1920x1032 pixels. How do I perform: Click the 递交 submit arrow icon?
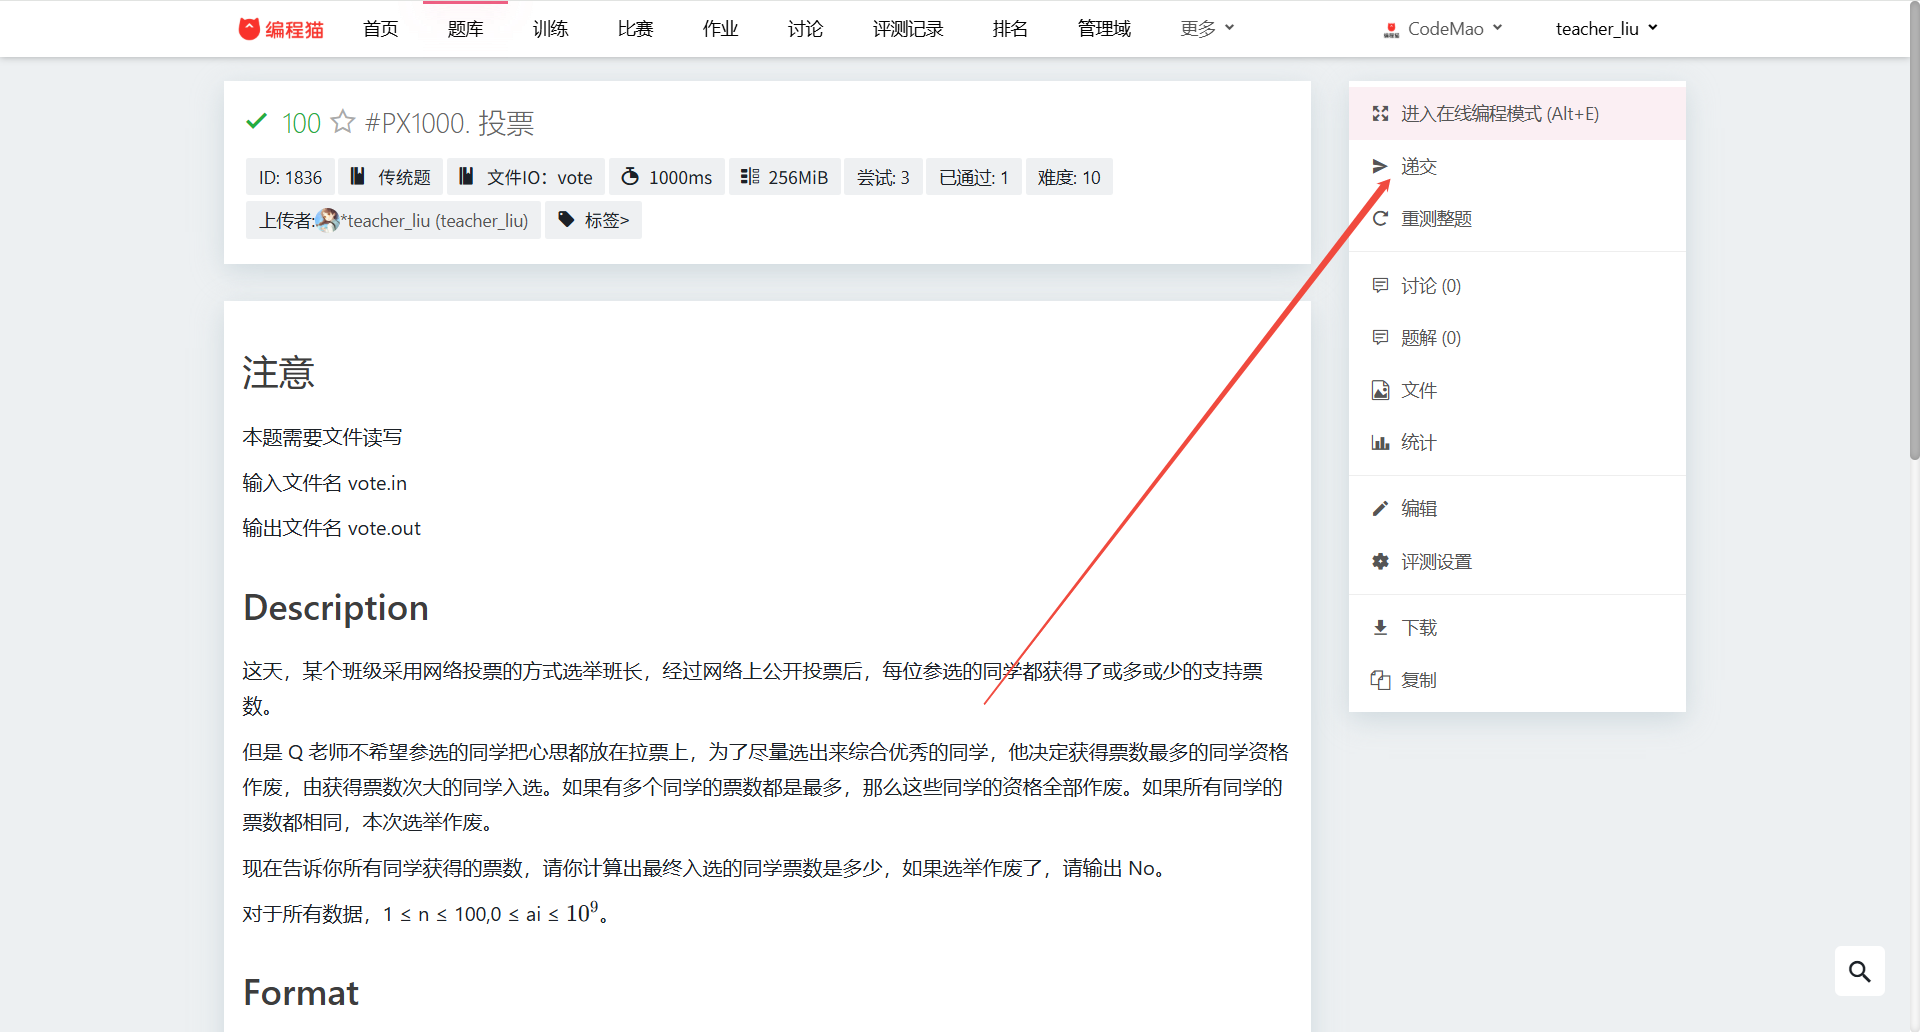1380,166
